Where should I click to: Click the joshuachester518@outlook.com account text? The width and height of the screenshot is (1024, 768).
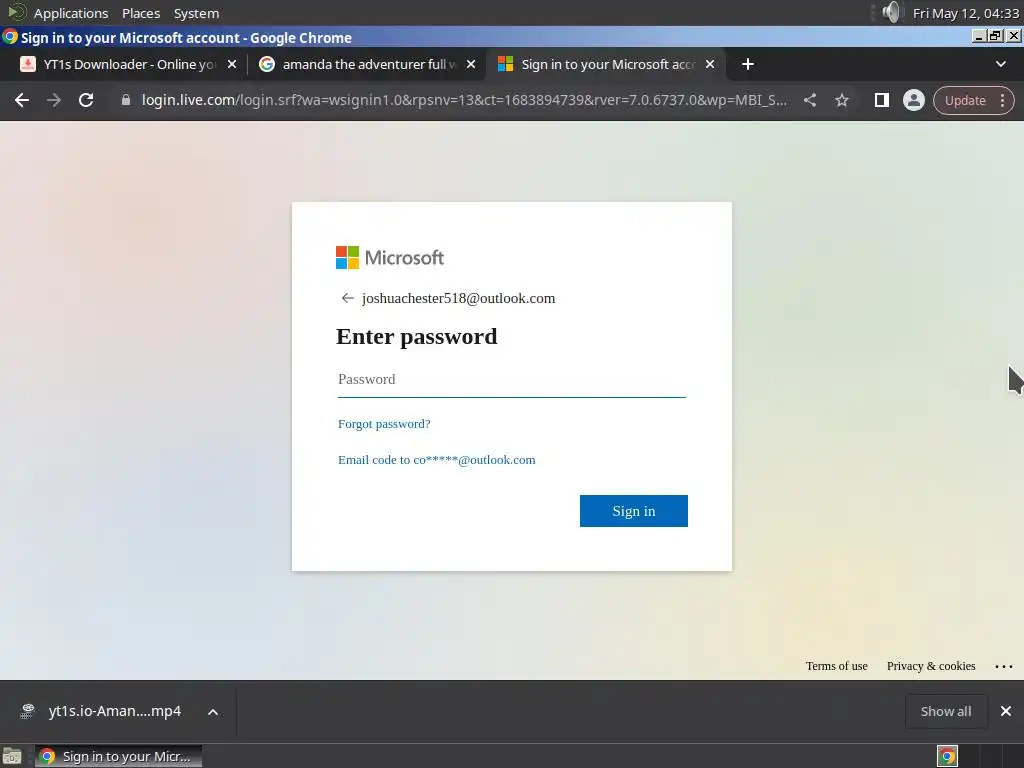[458, 298]
